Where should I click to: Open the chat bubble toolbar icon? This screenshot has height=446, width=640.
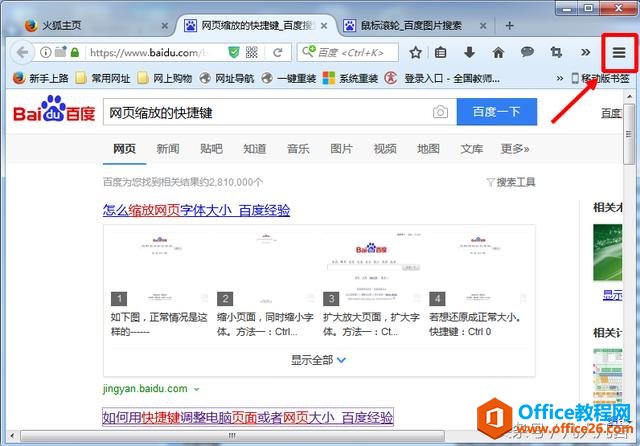tap(527, 52)
